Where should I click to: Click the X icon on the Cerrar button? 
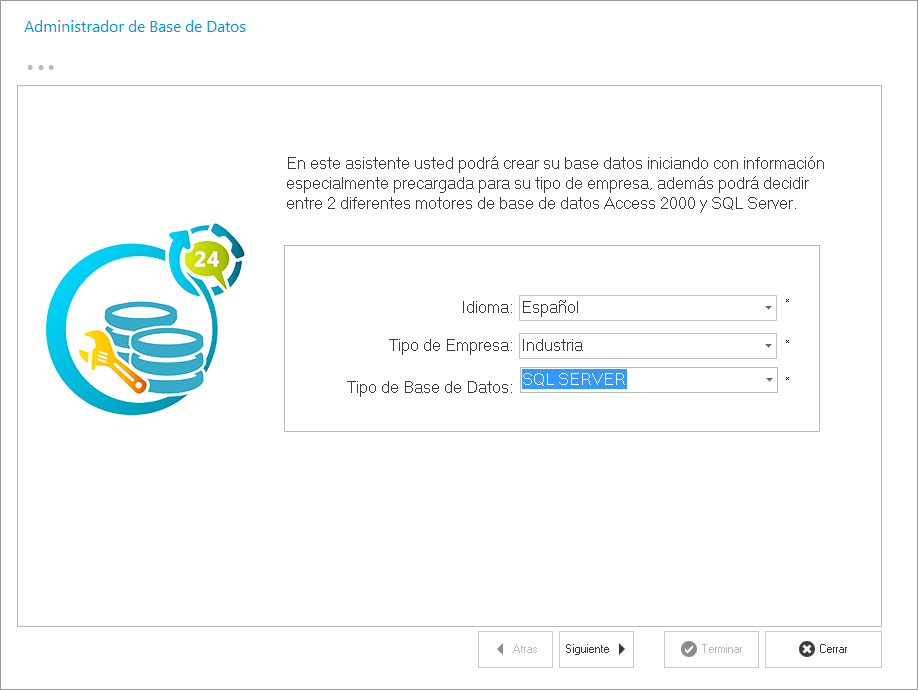pyautogui.click(x=807, y=649)
